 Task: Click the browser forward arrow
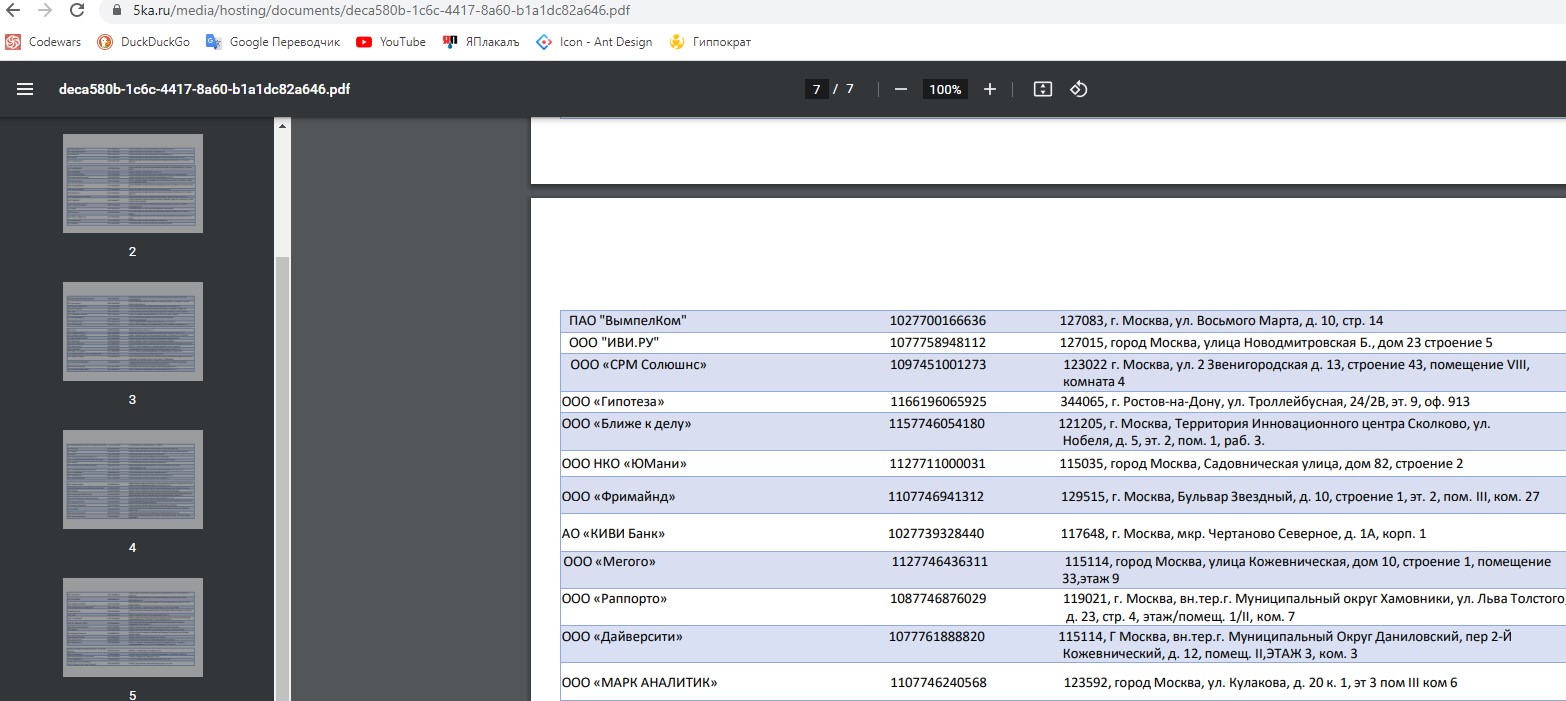pyautogui.click(x=45, y=12)
